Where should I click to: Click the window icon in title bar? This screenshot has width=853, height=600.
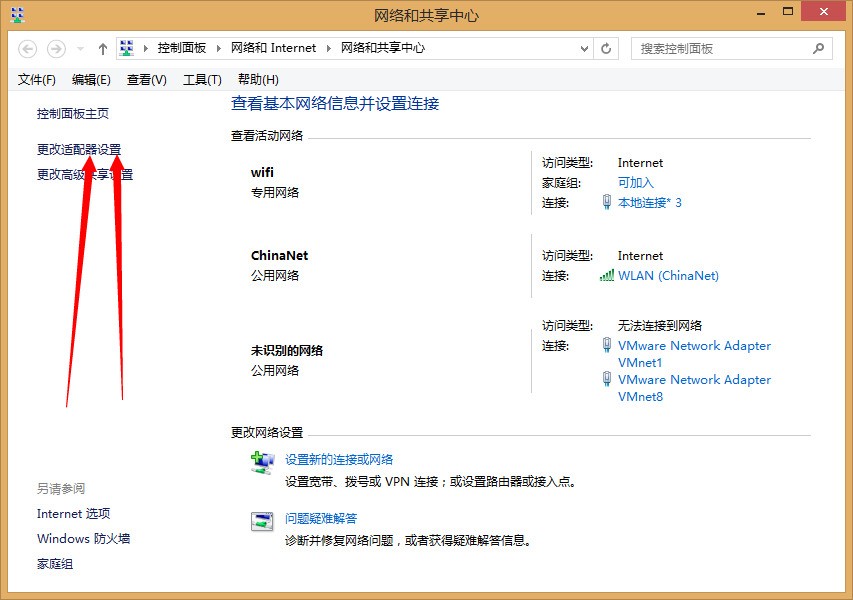pyautogui.click(x=18, y=15)
